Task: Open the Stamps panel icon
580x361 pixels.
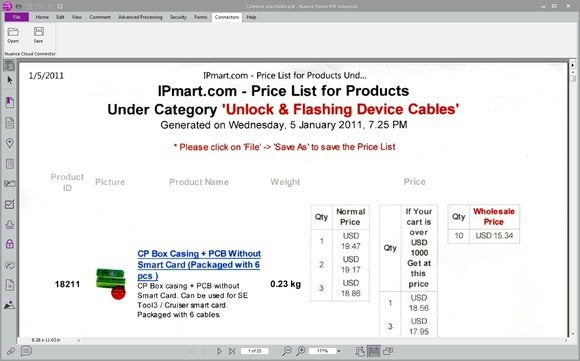Action: coord(10,224)
